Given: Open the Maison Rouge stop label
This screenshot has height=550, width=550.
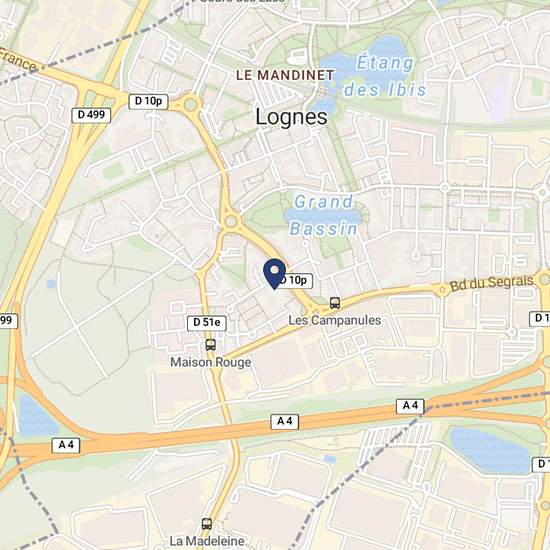Looking at the screenshot, I should point(210,362).
